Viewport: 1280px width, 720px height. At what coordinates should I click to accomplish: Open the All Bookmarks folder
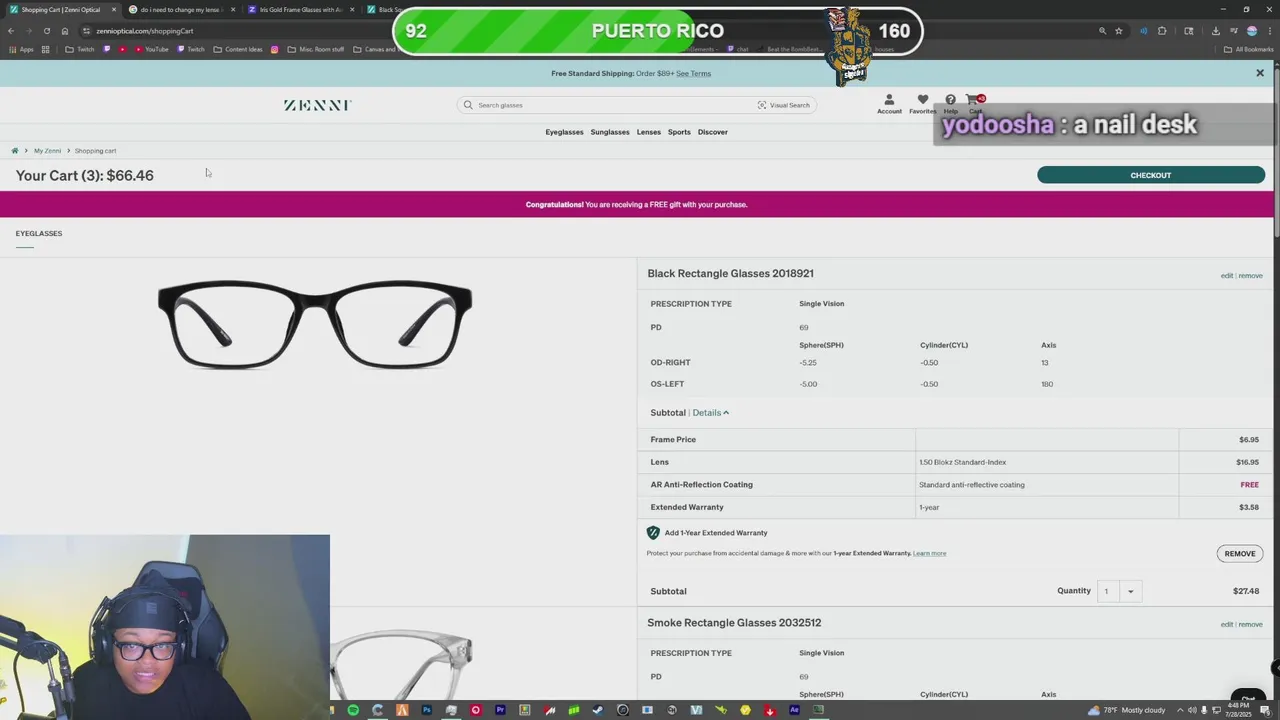pos(1249,49)
